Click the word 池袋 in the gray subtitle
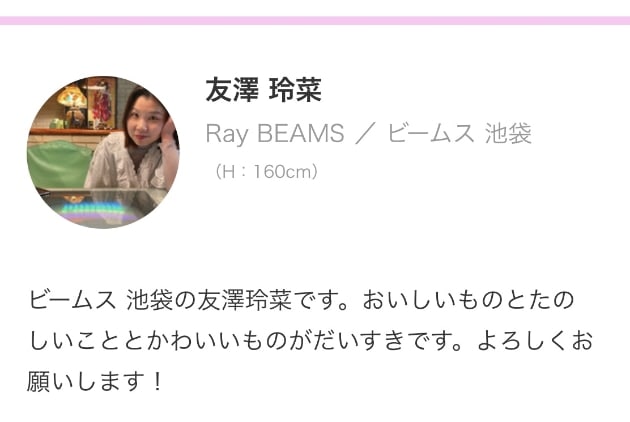630x422 pixels. coord(508,133)
